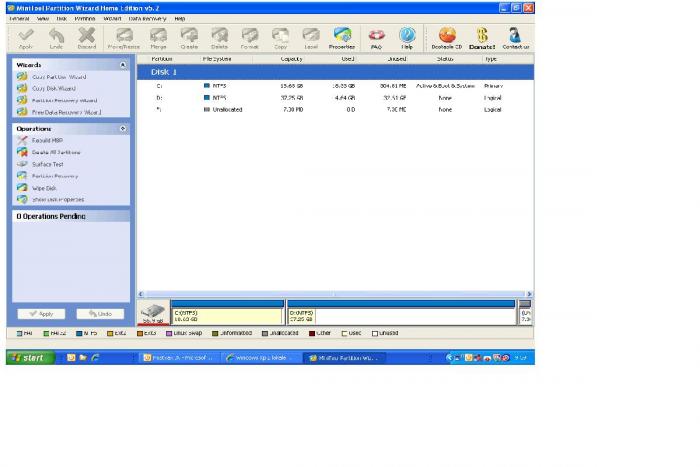This screenshot has width=700, height=467.
Task: Click the Donate dollar icon
Action: click(x=482, y=38)
